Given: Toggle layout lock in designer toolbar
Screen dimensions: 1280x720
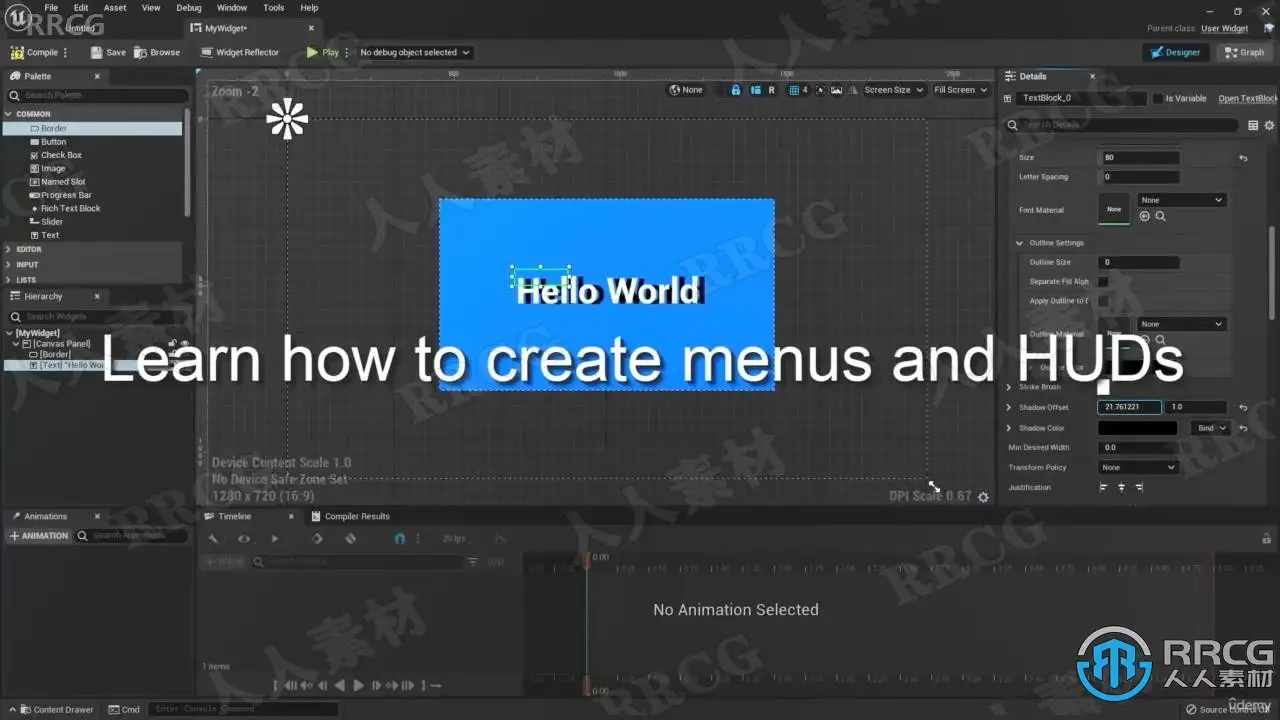Looking at the screenshot, I should coord(736,90).
